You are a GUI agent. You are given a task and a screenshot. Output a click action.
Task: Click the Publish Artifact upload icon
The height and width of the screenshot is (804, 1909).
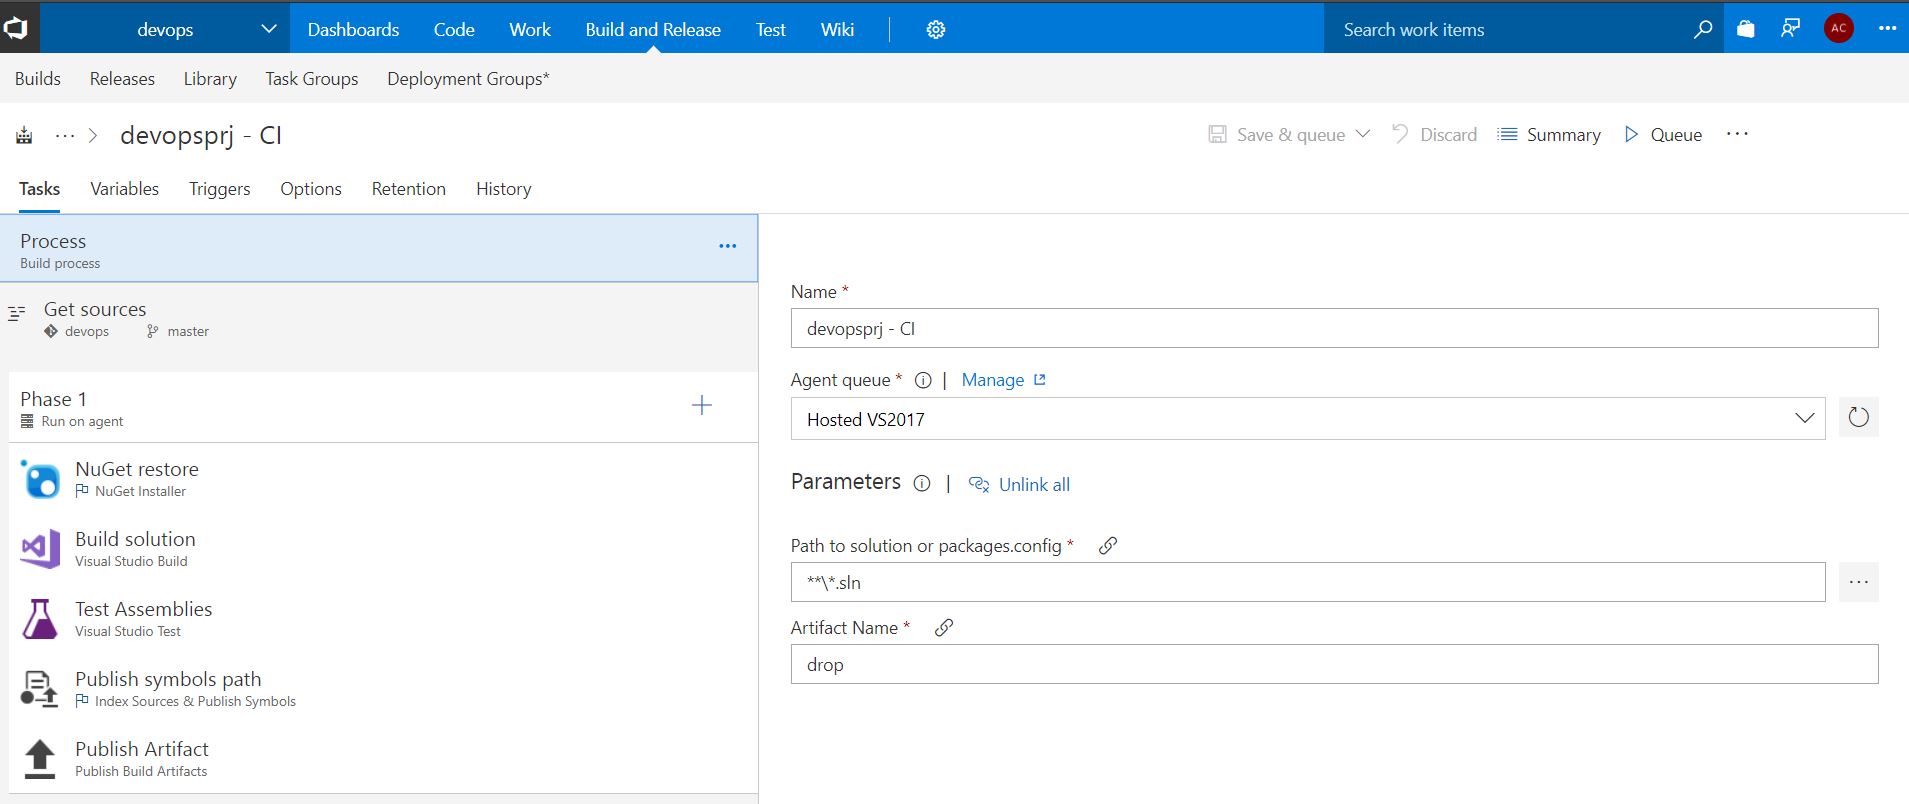click(39, 759)
